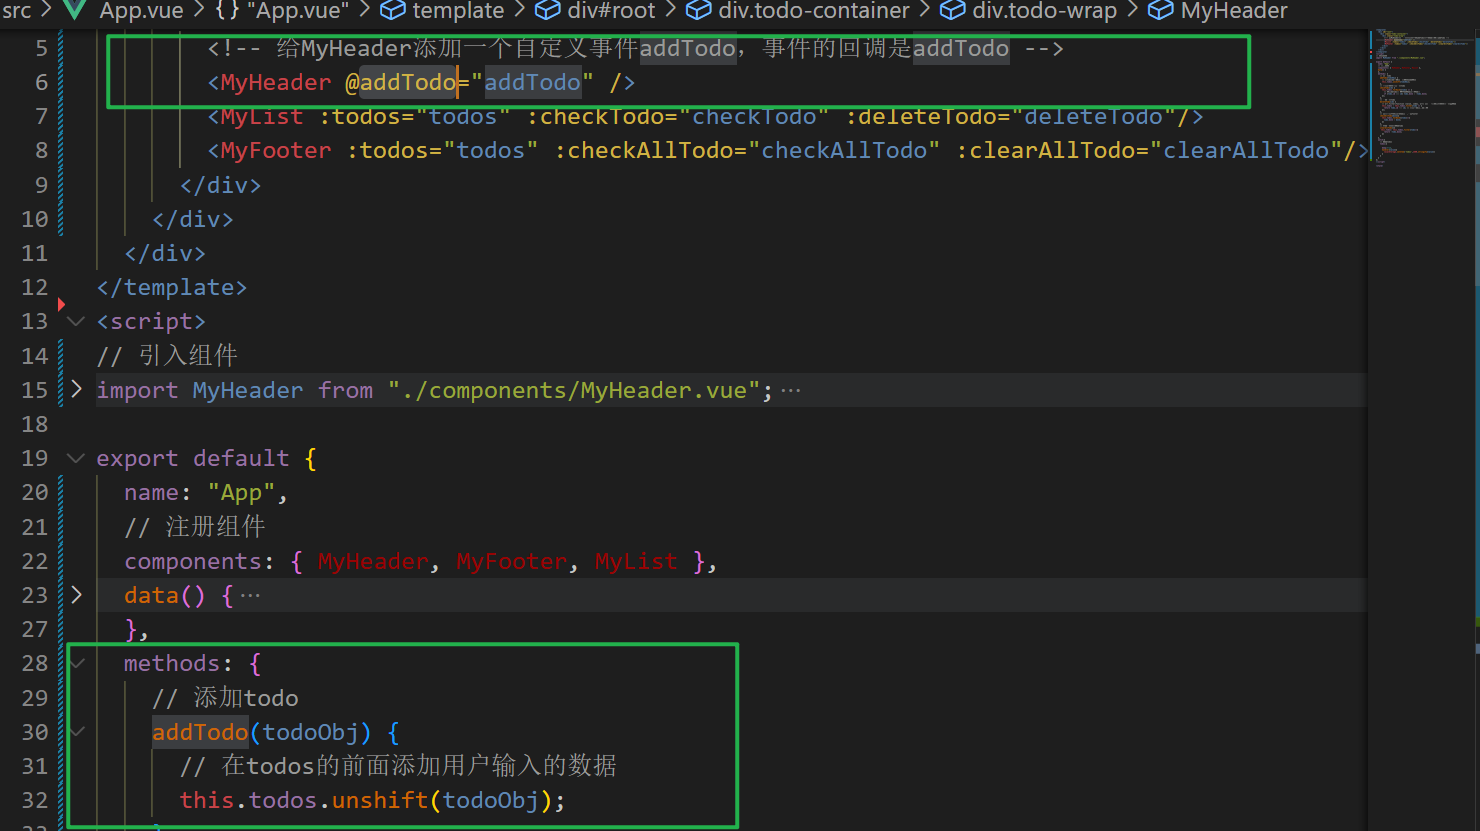
Task: Click the "App" name string on line 20
Action: pyautogui.click(x=241, y=492)
